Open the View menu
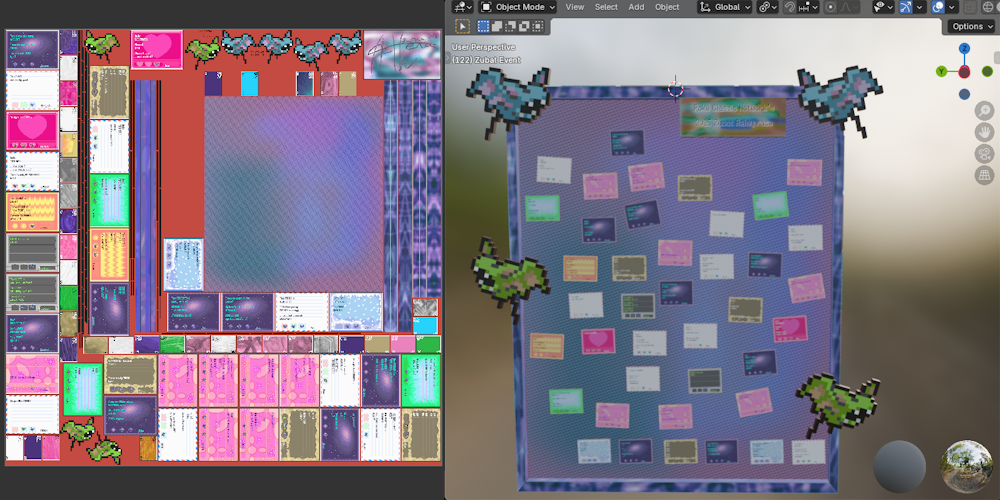The width and height of the screenshot is (1000, 500). [x=575, y=7]
